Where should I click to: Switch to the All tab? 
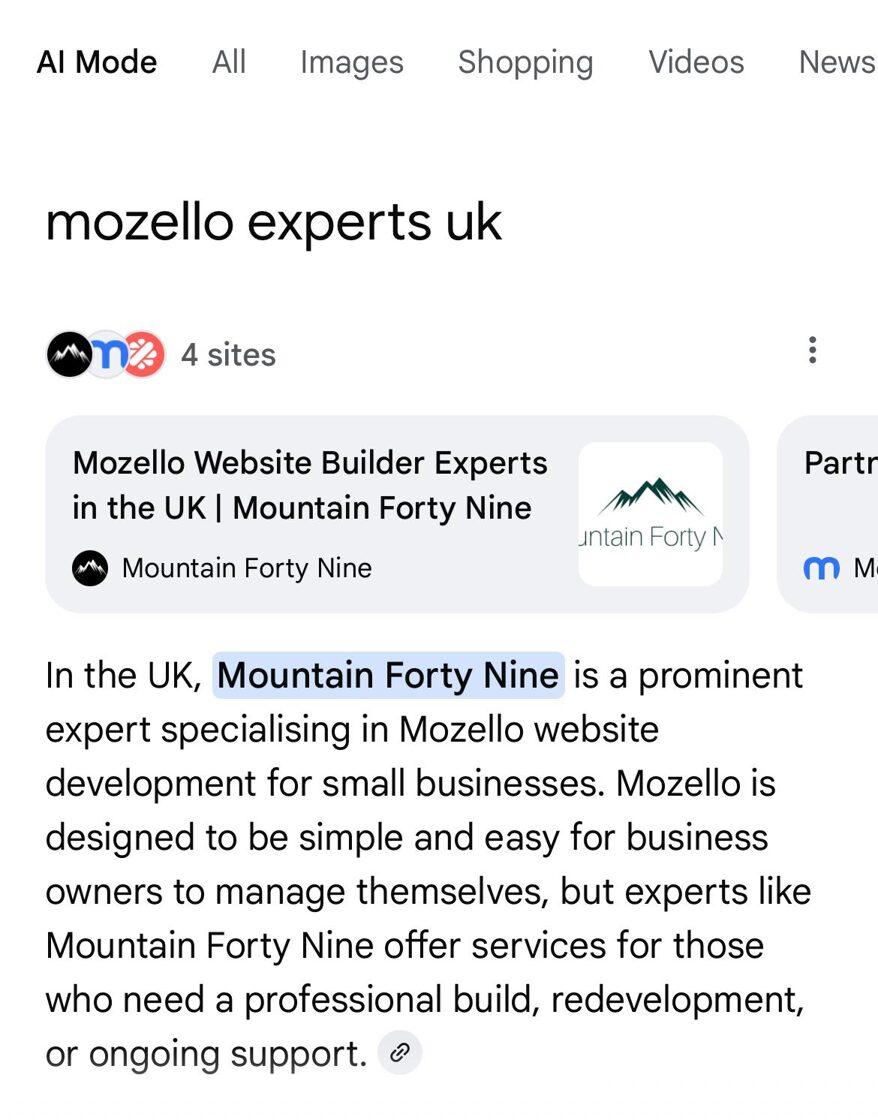pyautogui.click(x=229, y=62)
